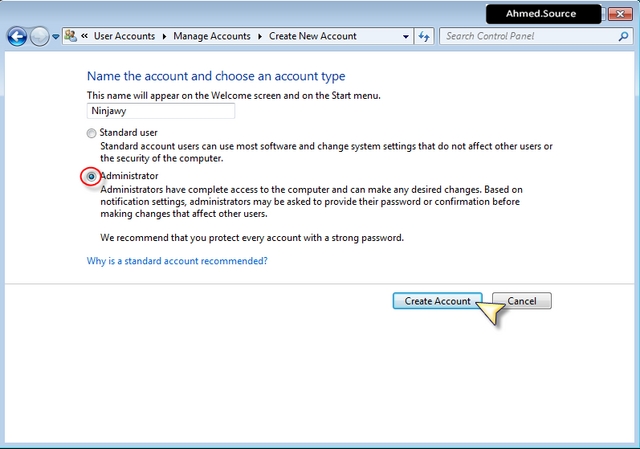The width and height of the screenshot is (640, 449).
Task: Click the blue Back arrow button
Action: [x=18, y=37]
